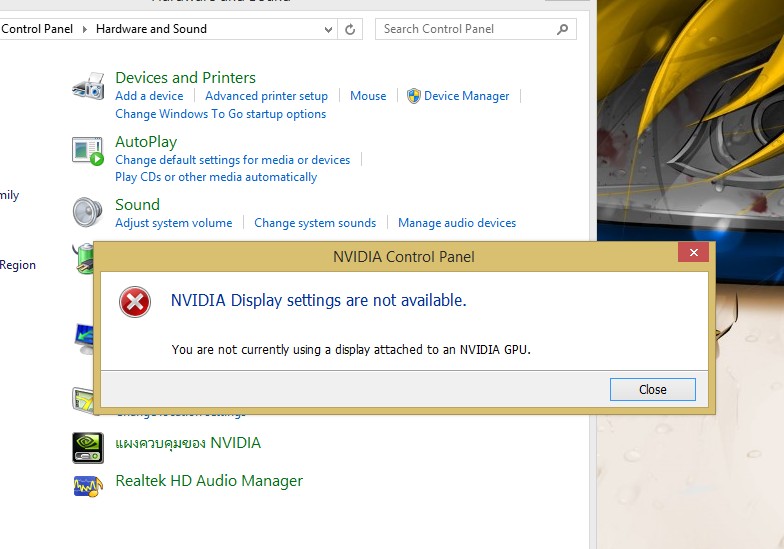The height and width of the screenshot is (549, 784).
Task: Close the NVIDIA dialog with red X
Action: pyautogui.click(x=693, y=252)
